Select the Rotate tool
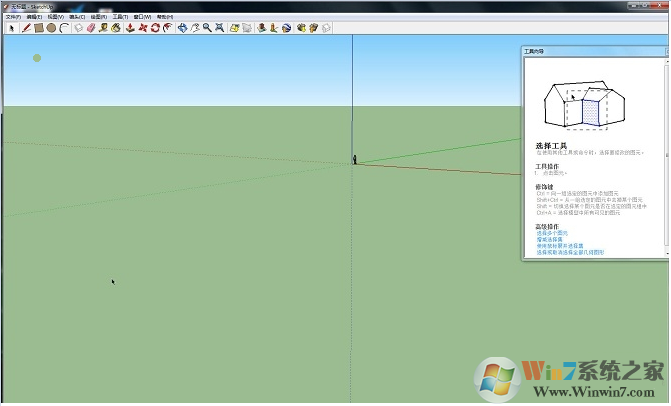 155,28
